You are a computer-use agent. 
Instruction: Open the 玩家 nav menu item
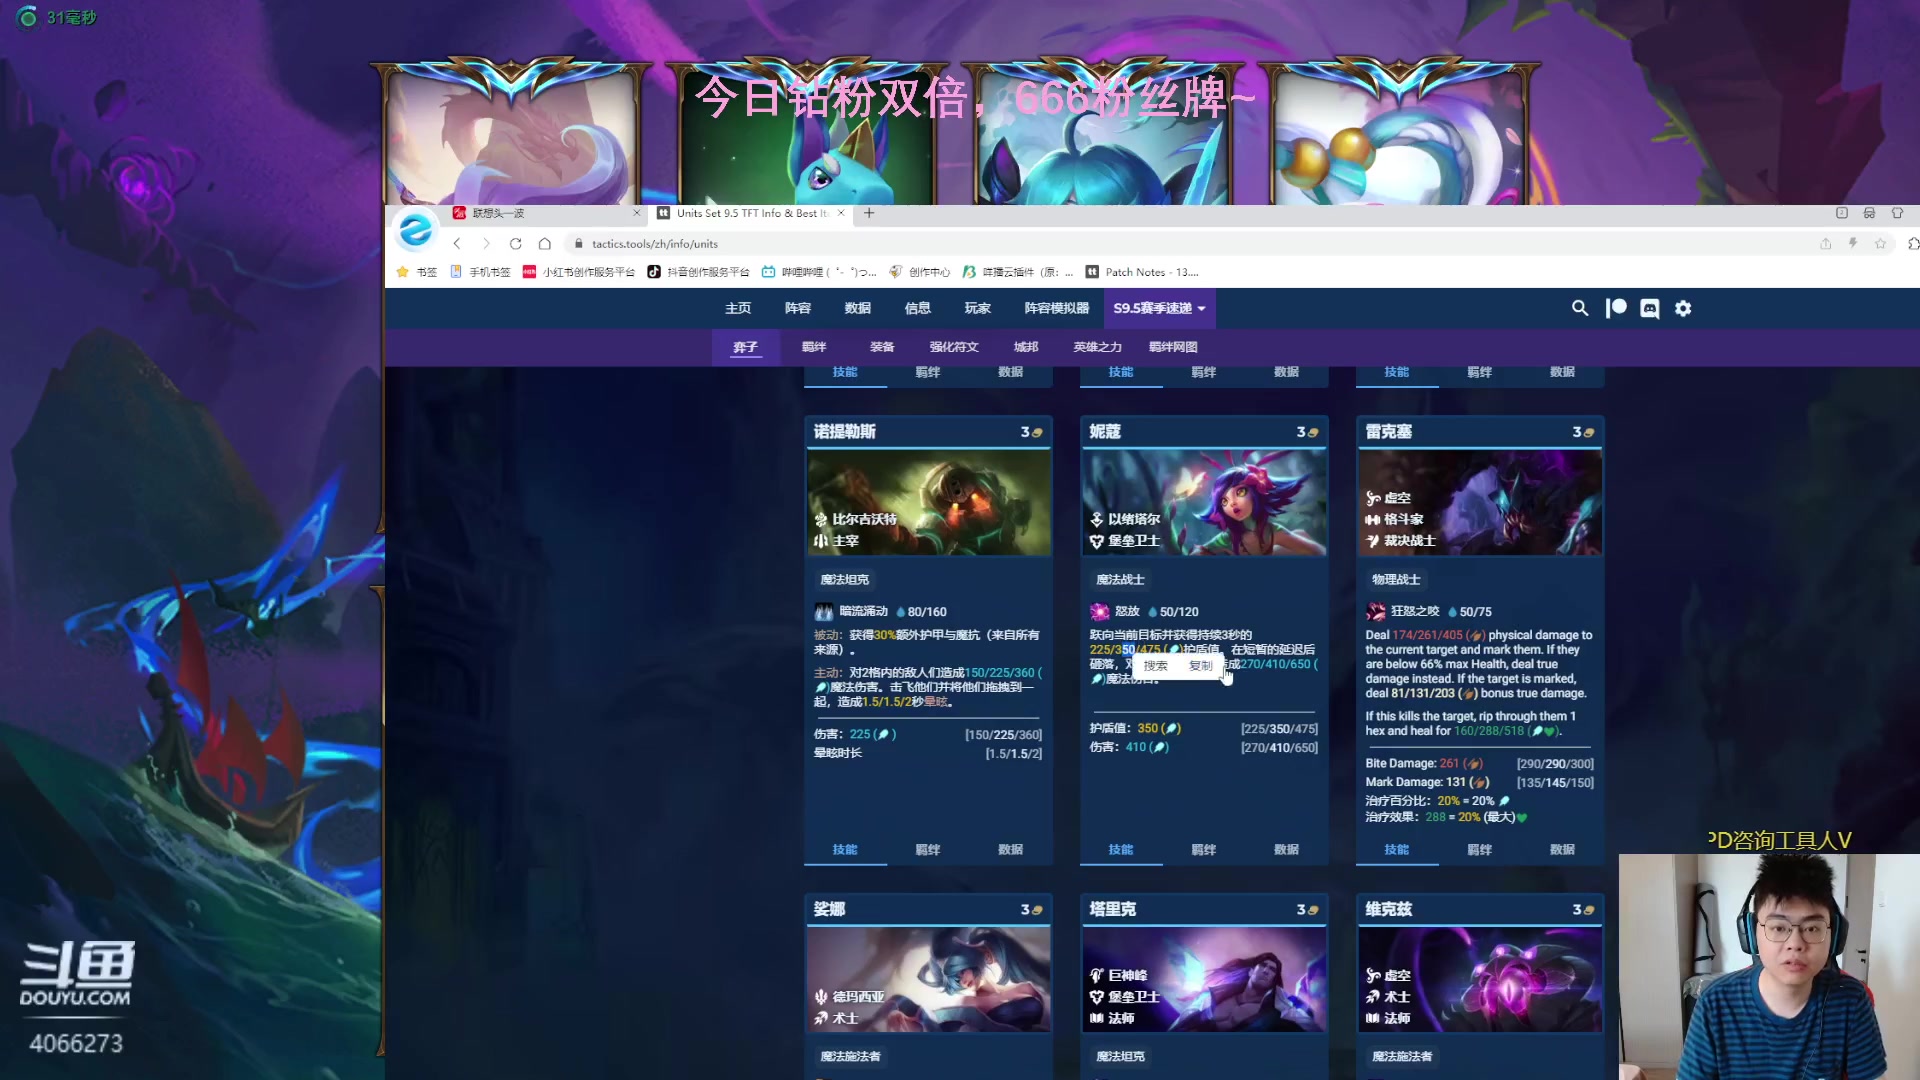point(978,308)
